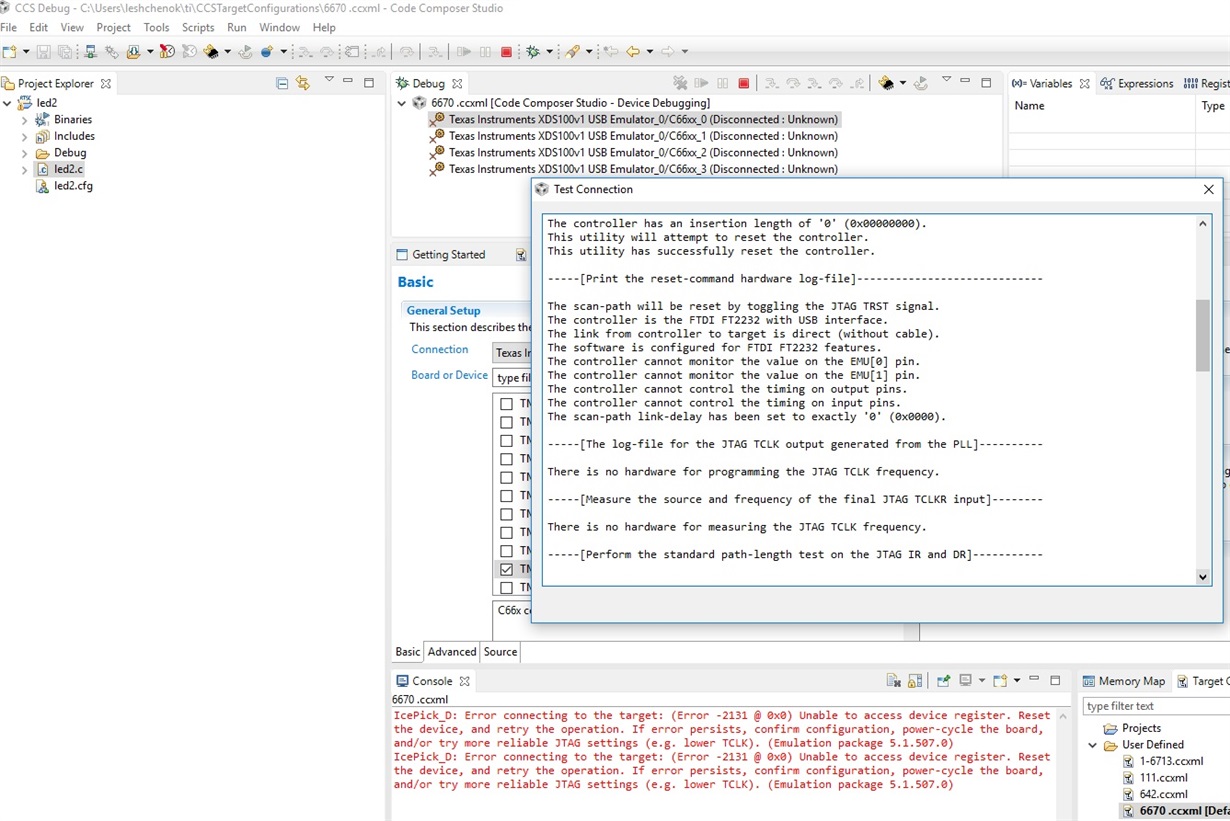This screenshot has height=821, width=1230.
Task: Click Remove All Terminated icon in Debug view
Action: tap(680, 83)
